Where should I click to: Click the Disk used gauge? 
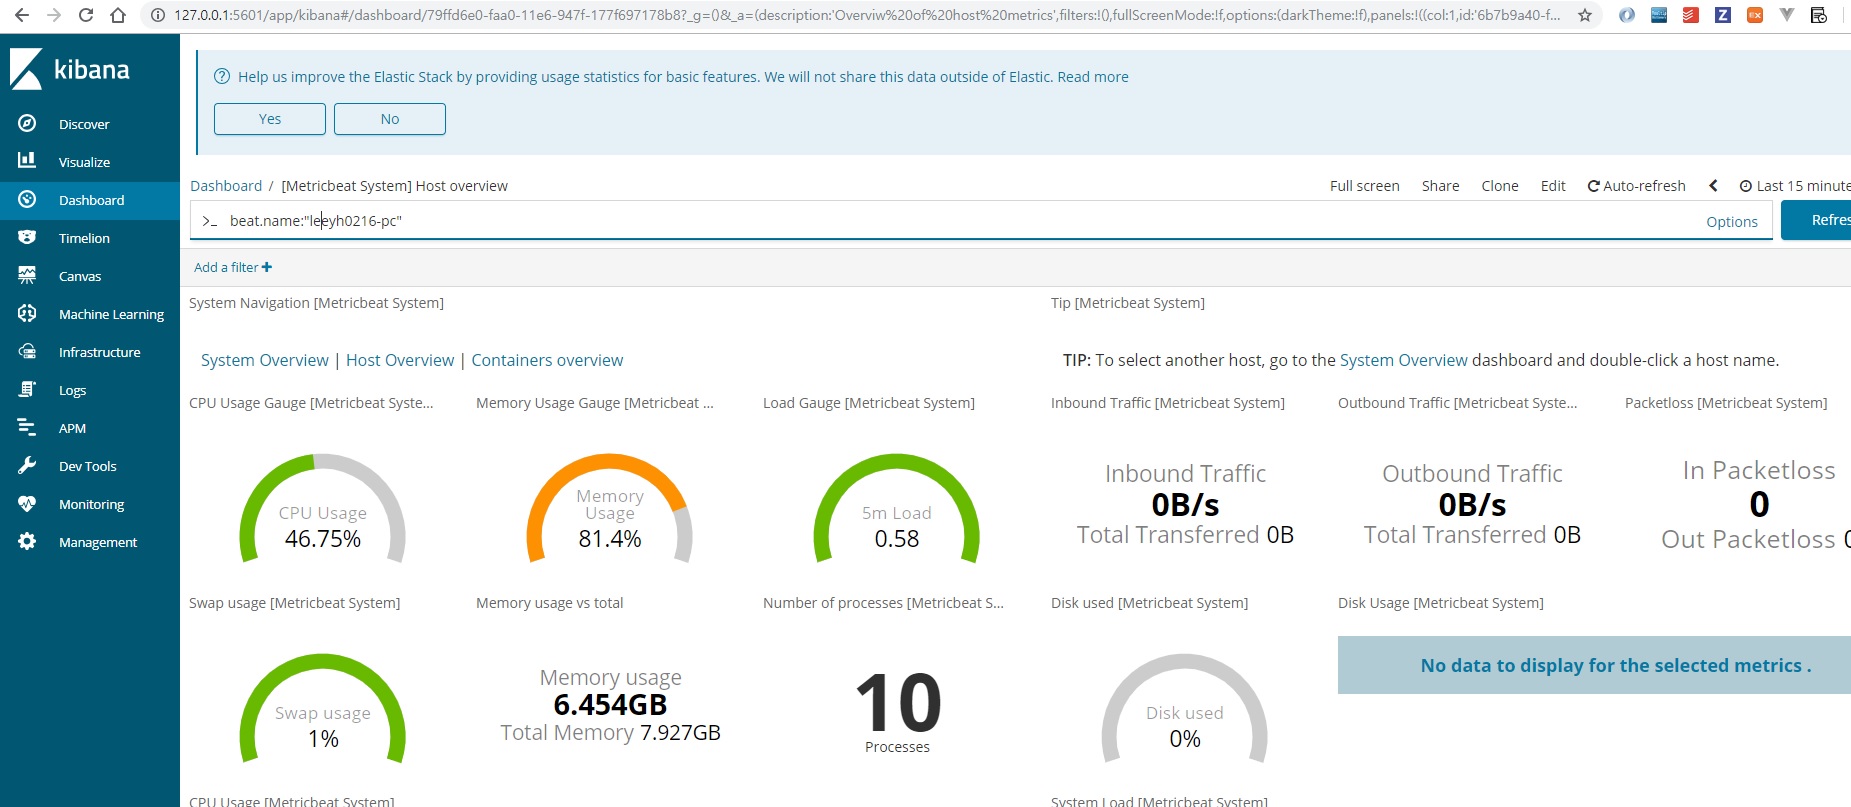[x=1184, y=708]
